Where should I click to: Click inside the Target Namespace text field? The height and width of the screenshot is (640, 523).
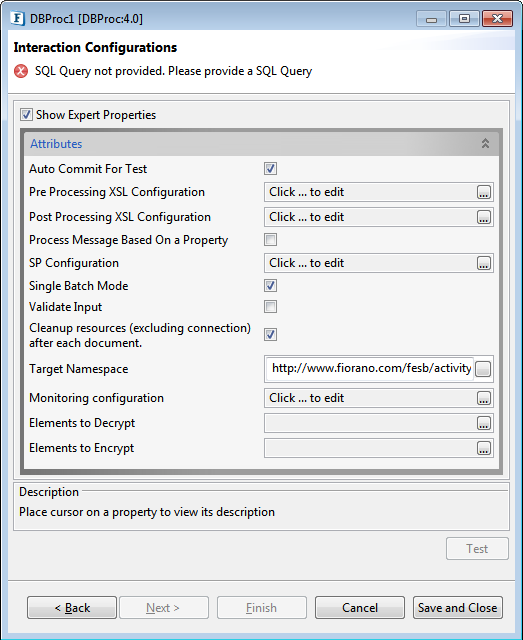pos(370,369)
